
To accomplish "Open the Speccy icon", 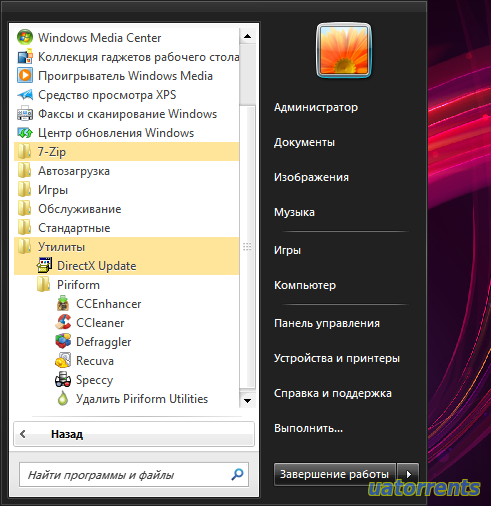I will (63, 379).
